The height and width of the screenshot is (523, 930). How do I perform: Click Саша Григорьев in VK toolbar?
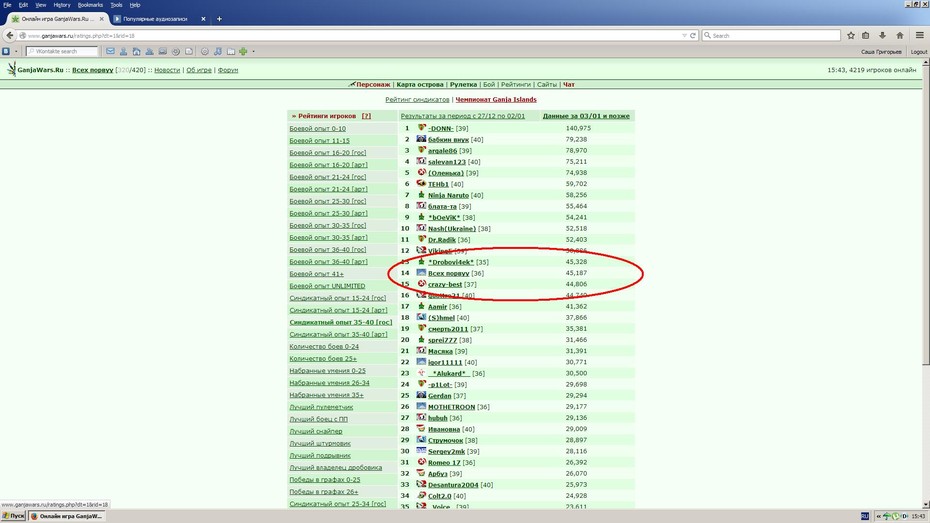[881, 52]
